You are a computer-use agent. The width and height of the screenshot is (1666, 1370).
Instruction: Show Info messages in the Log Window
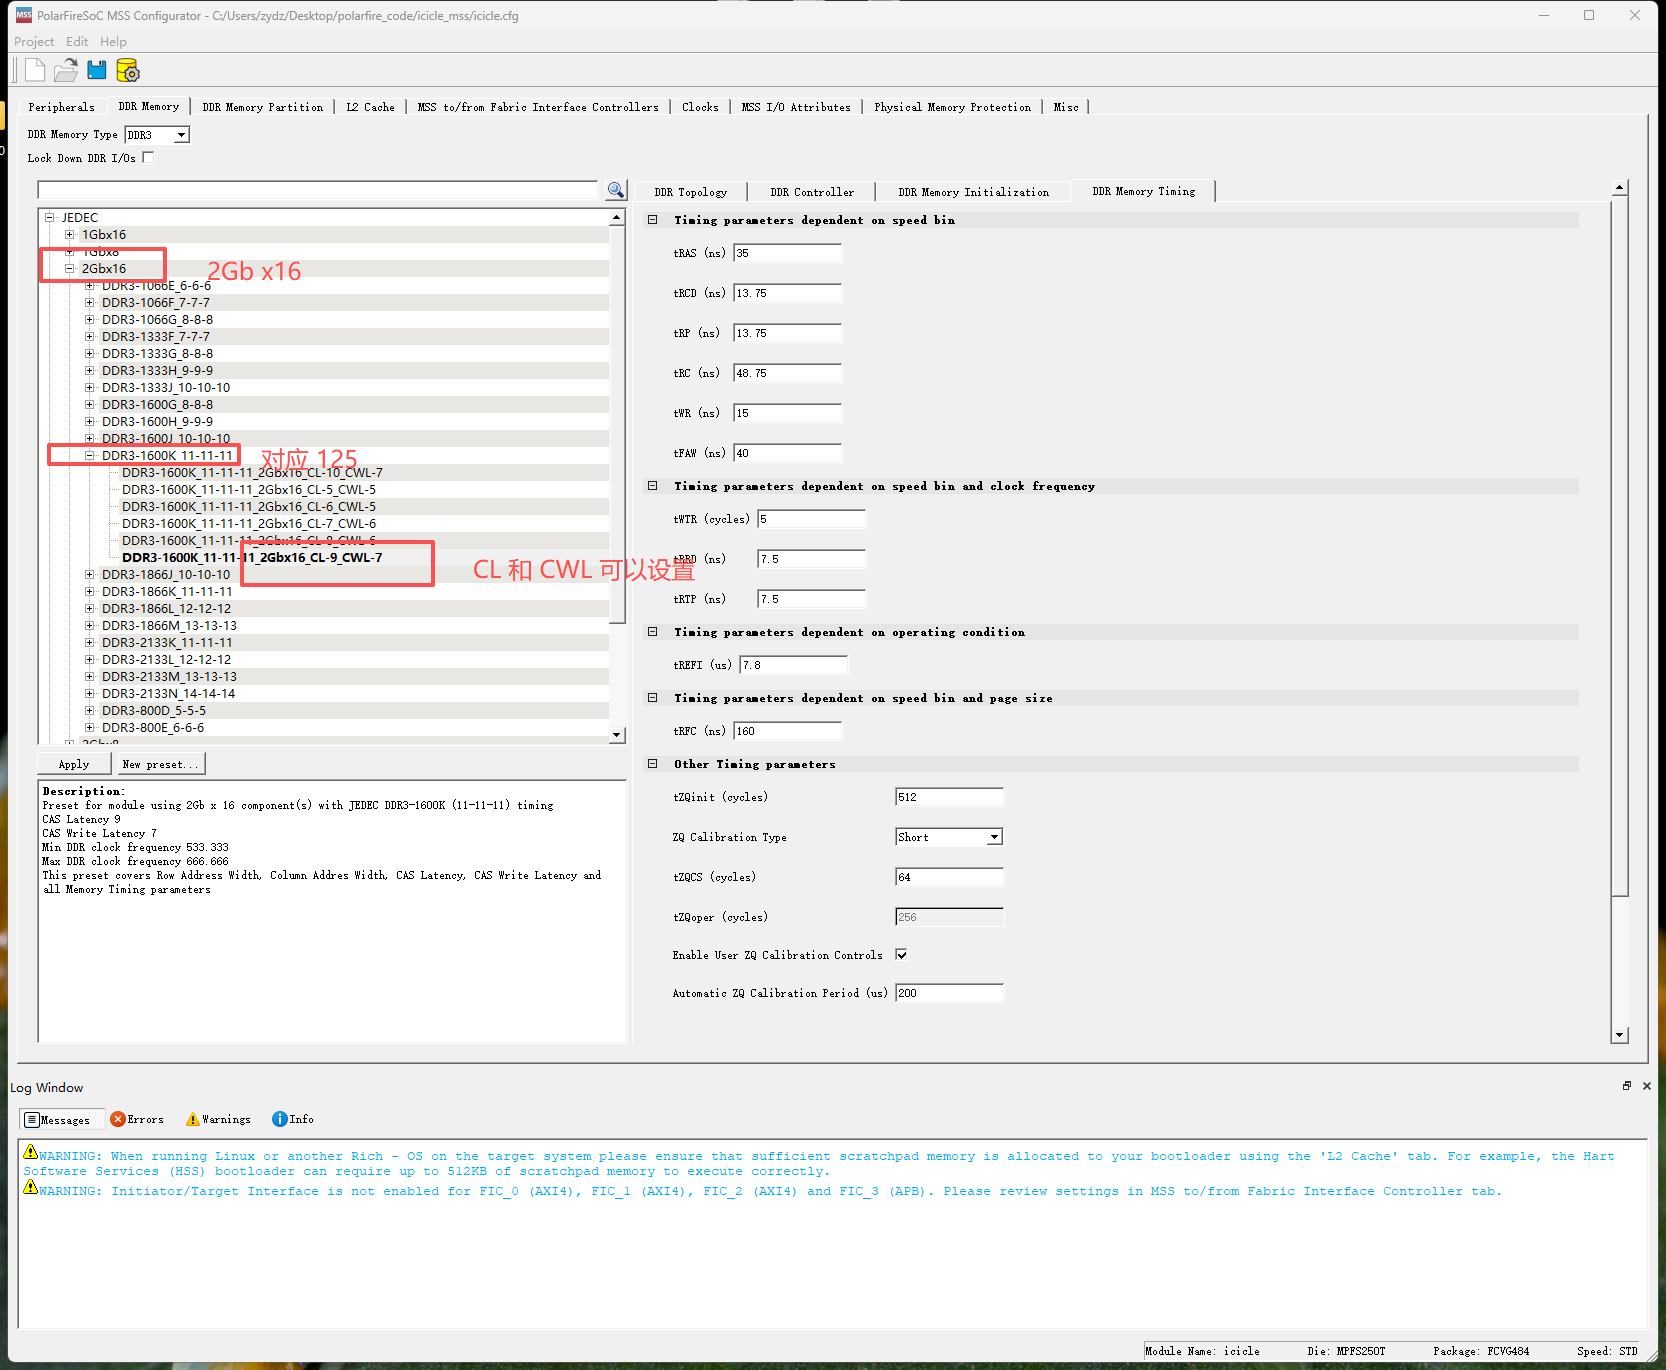coord(293,1119)
